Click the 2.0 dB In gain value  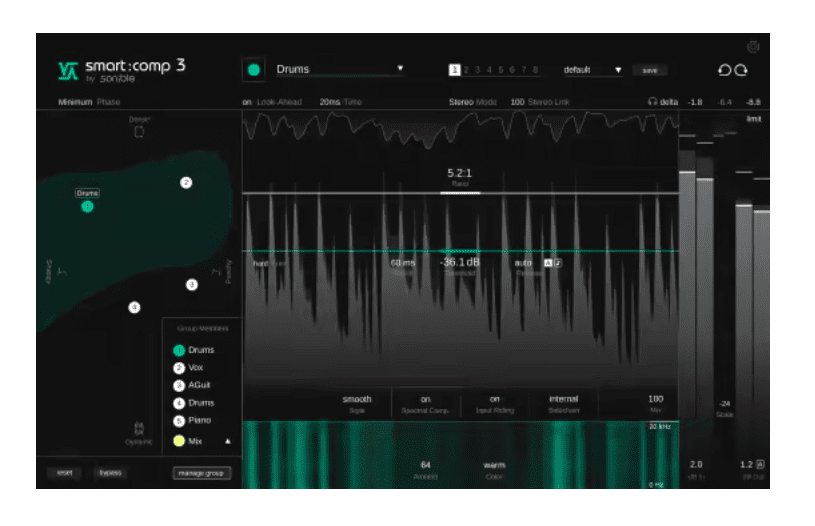coord(696,464)
